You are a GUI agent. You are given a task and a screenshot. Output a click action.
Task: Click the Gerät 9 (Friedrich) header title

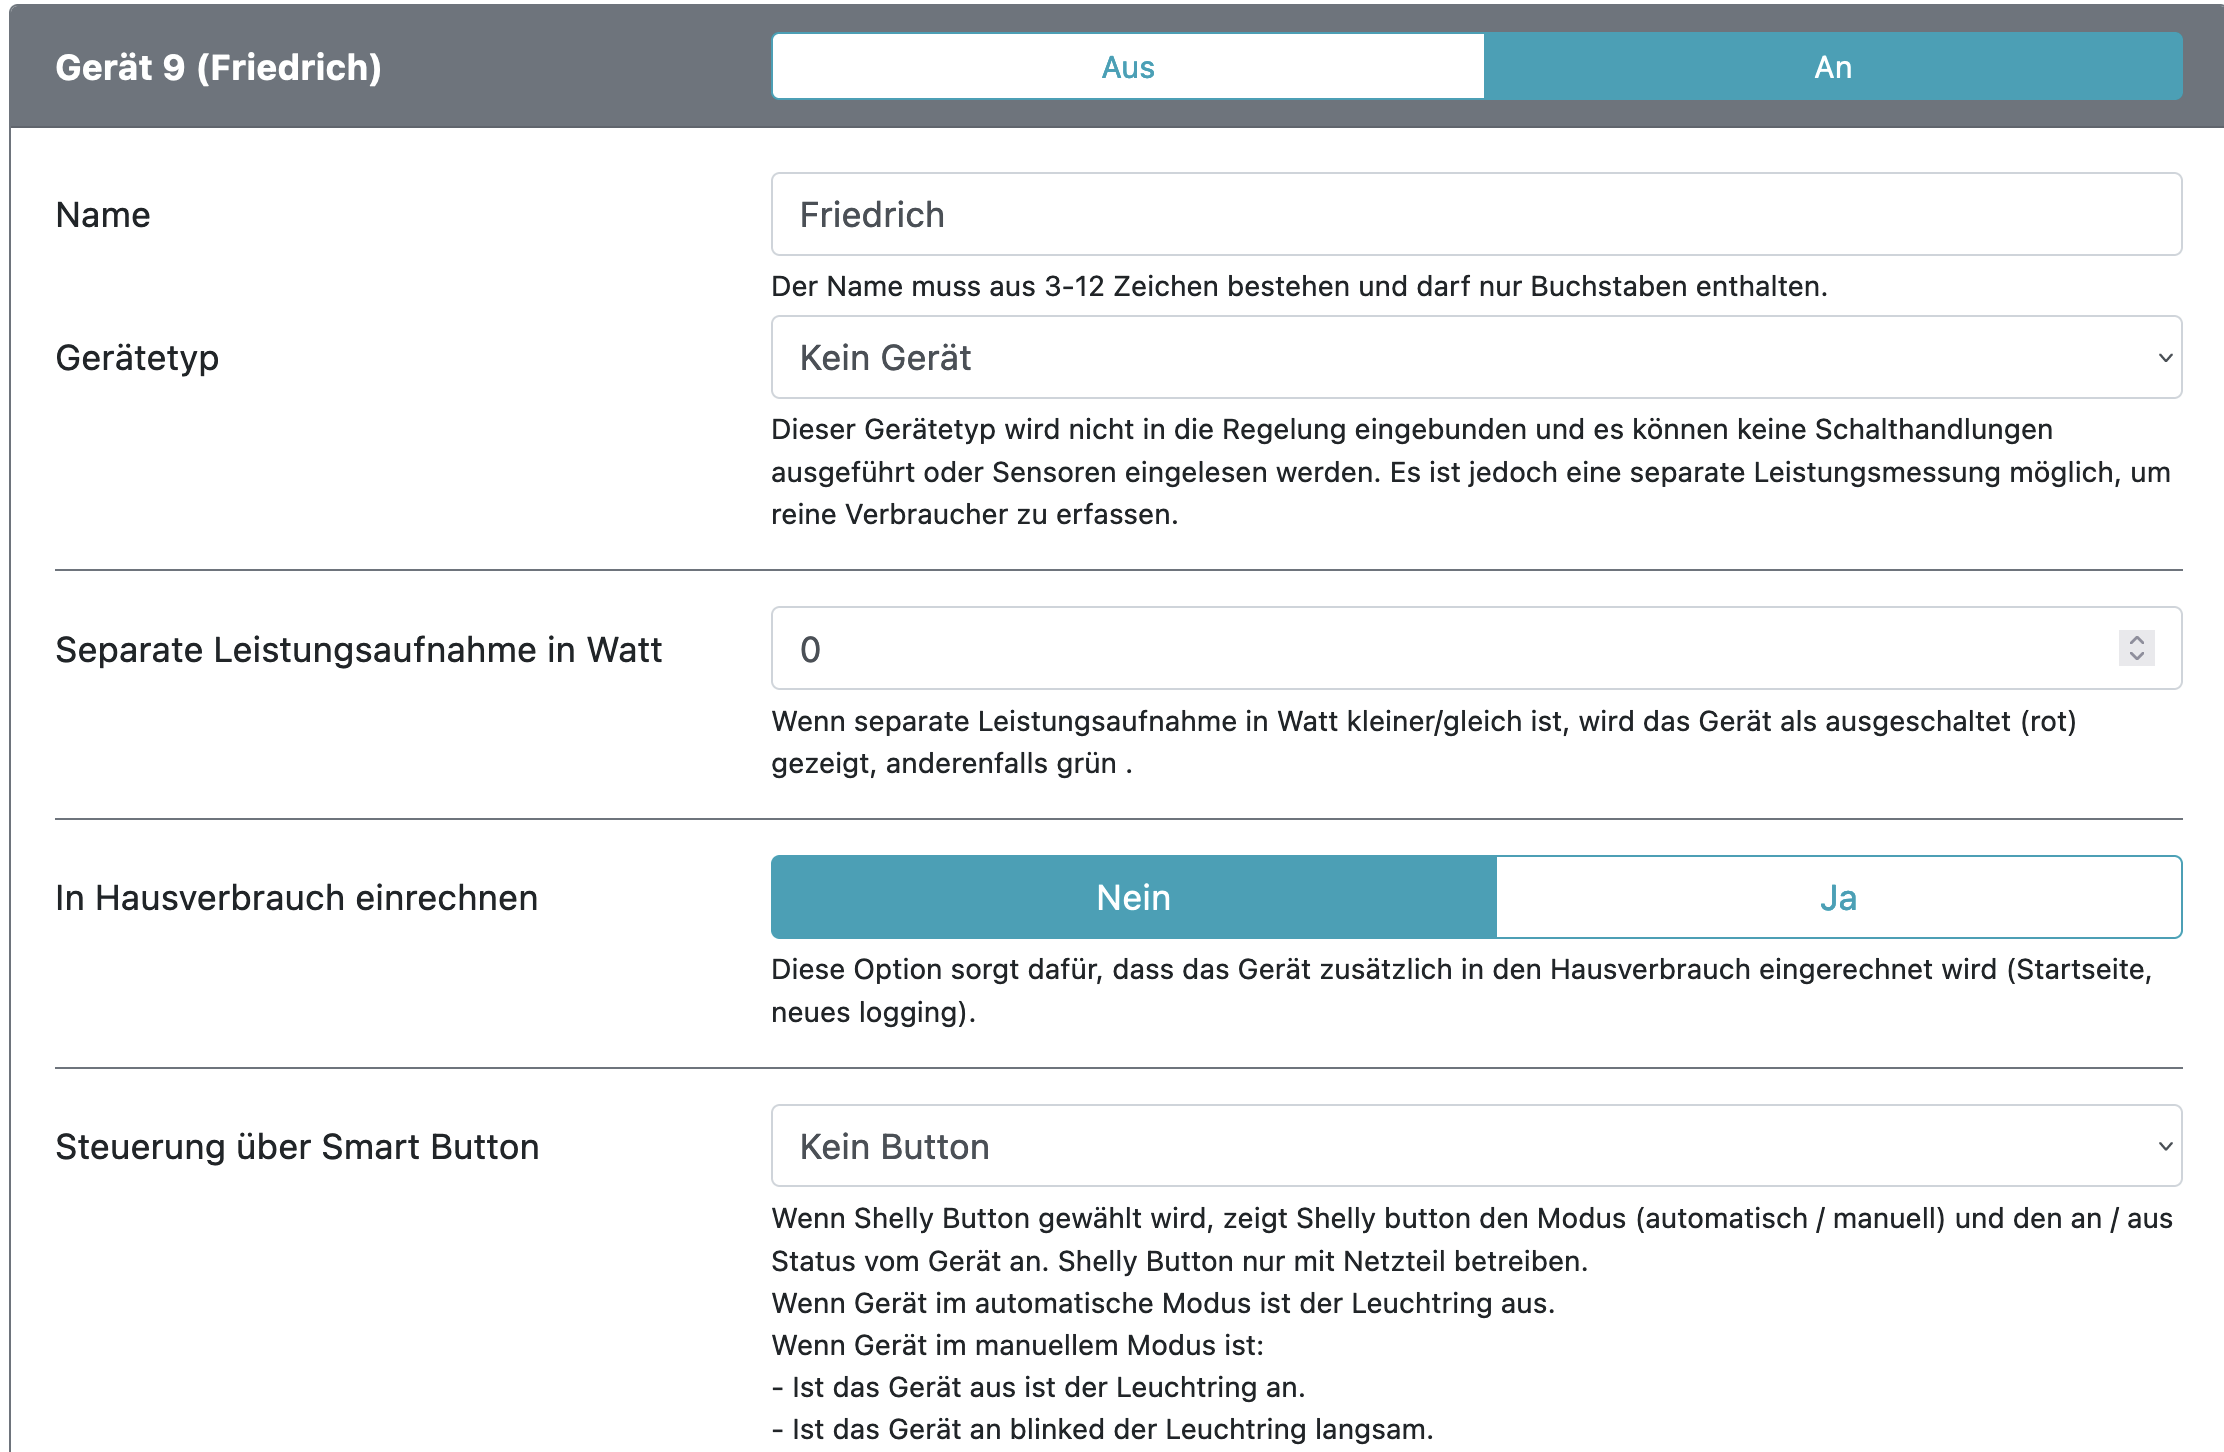218,67
